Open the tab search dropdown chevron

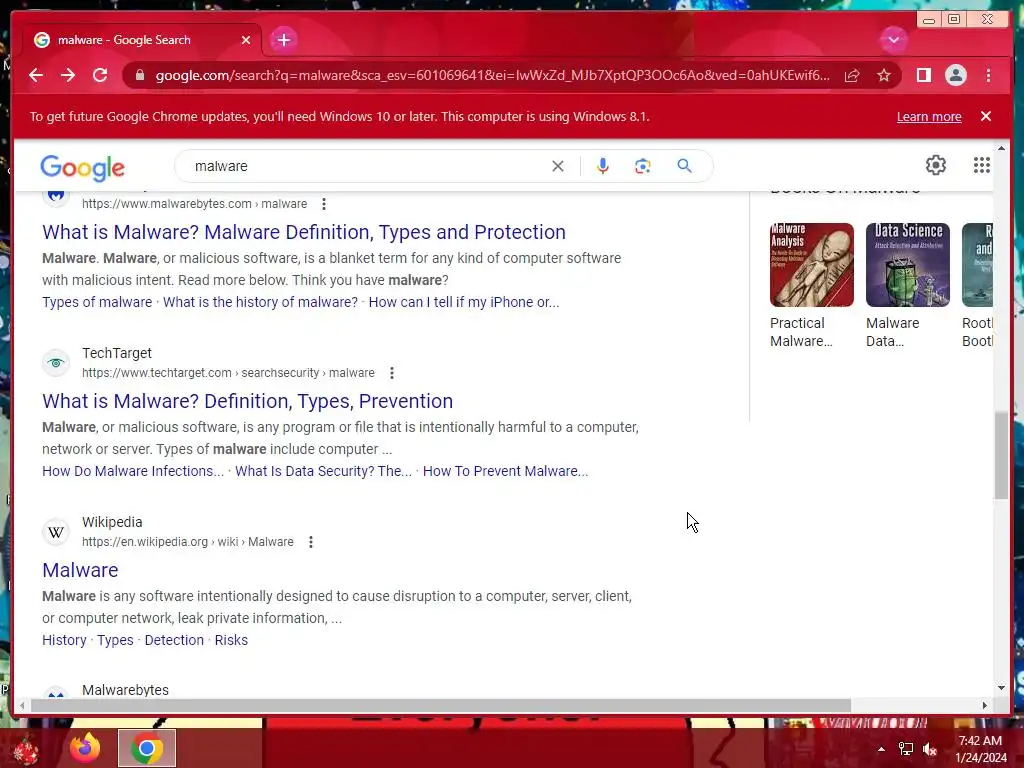coord(893,40)
